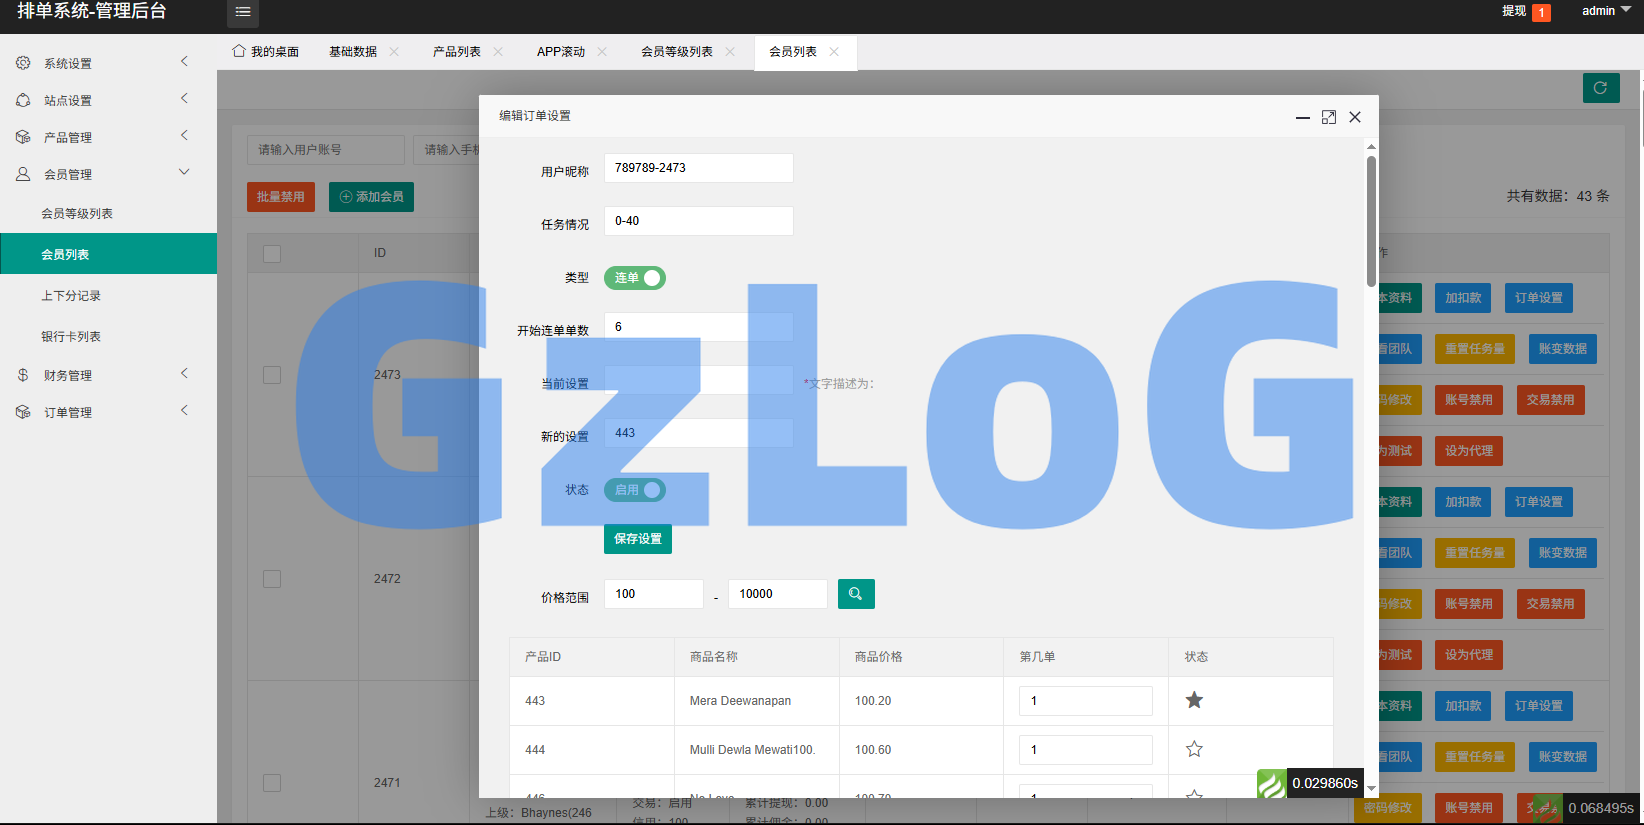Expand the 系统设置 sidebar menu

tap(108, 63)
